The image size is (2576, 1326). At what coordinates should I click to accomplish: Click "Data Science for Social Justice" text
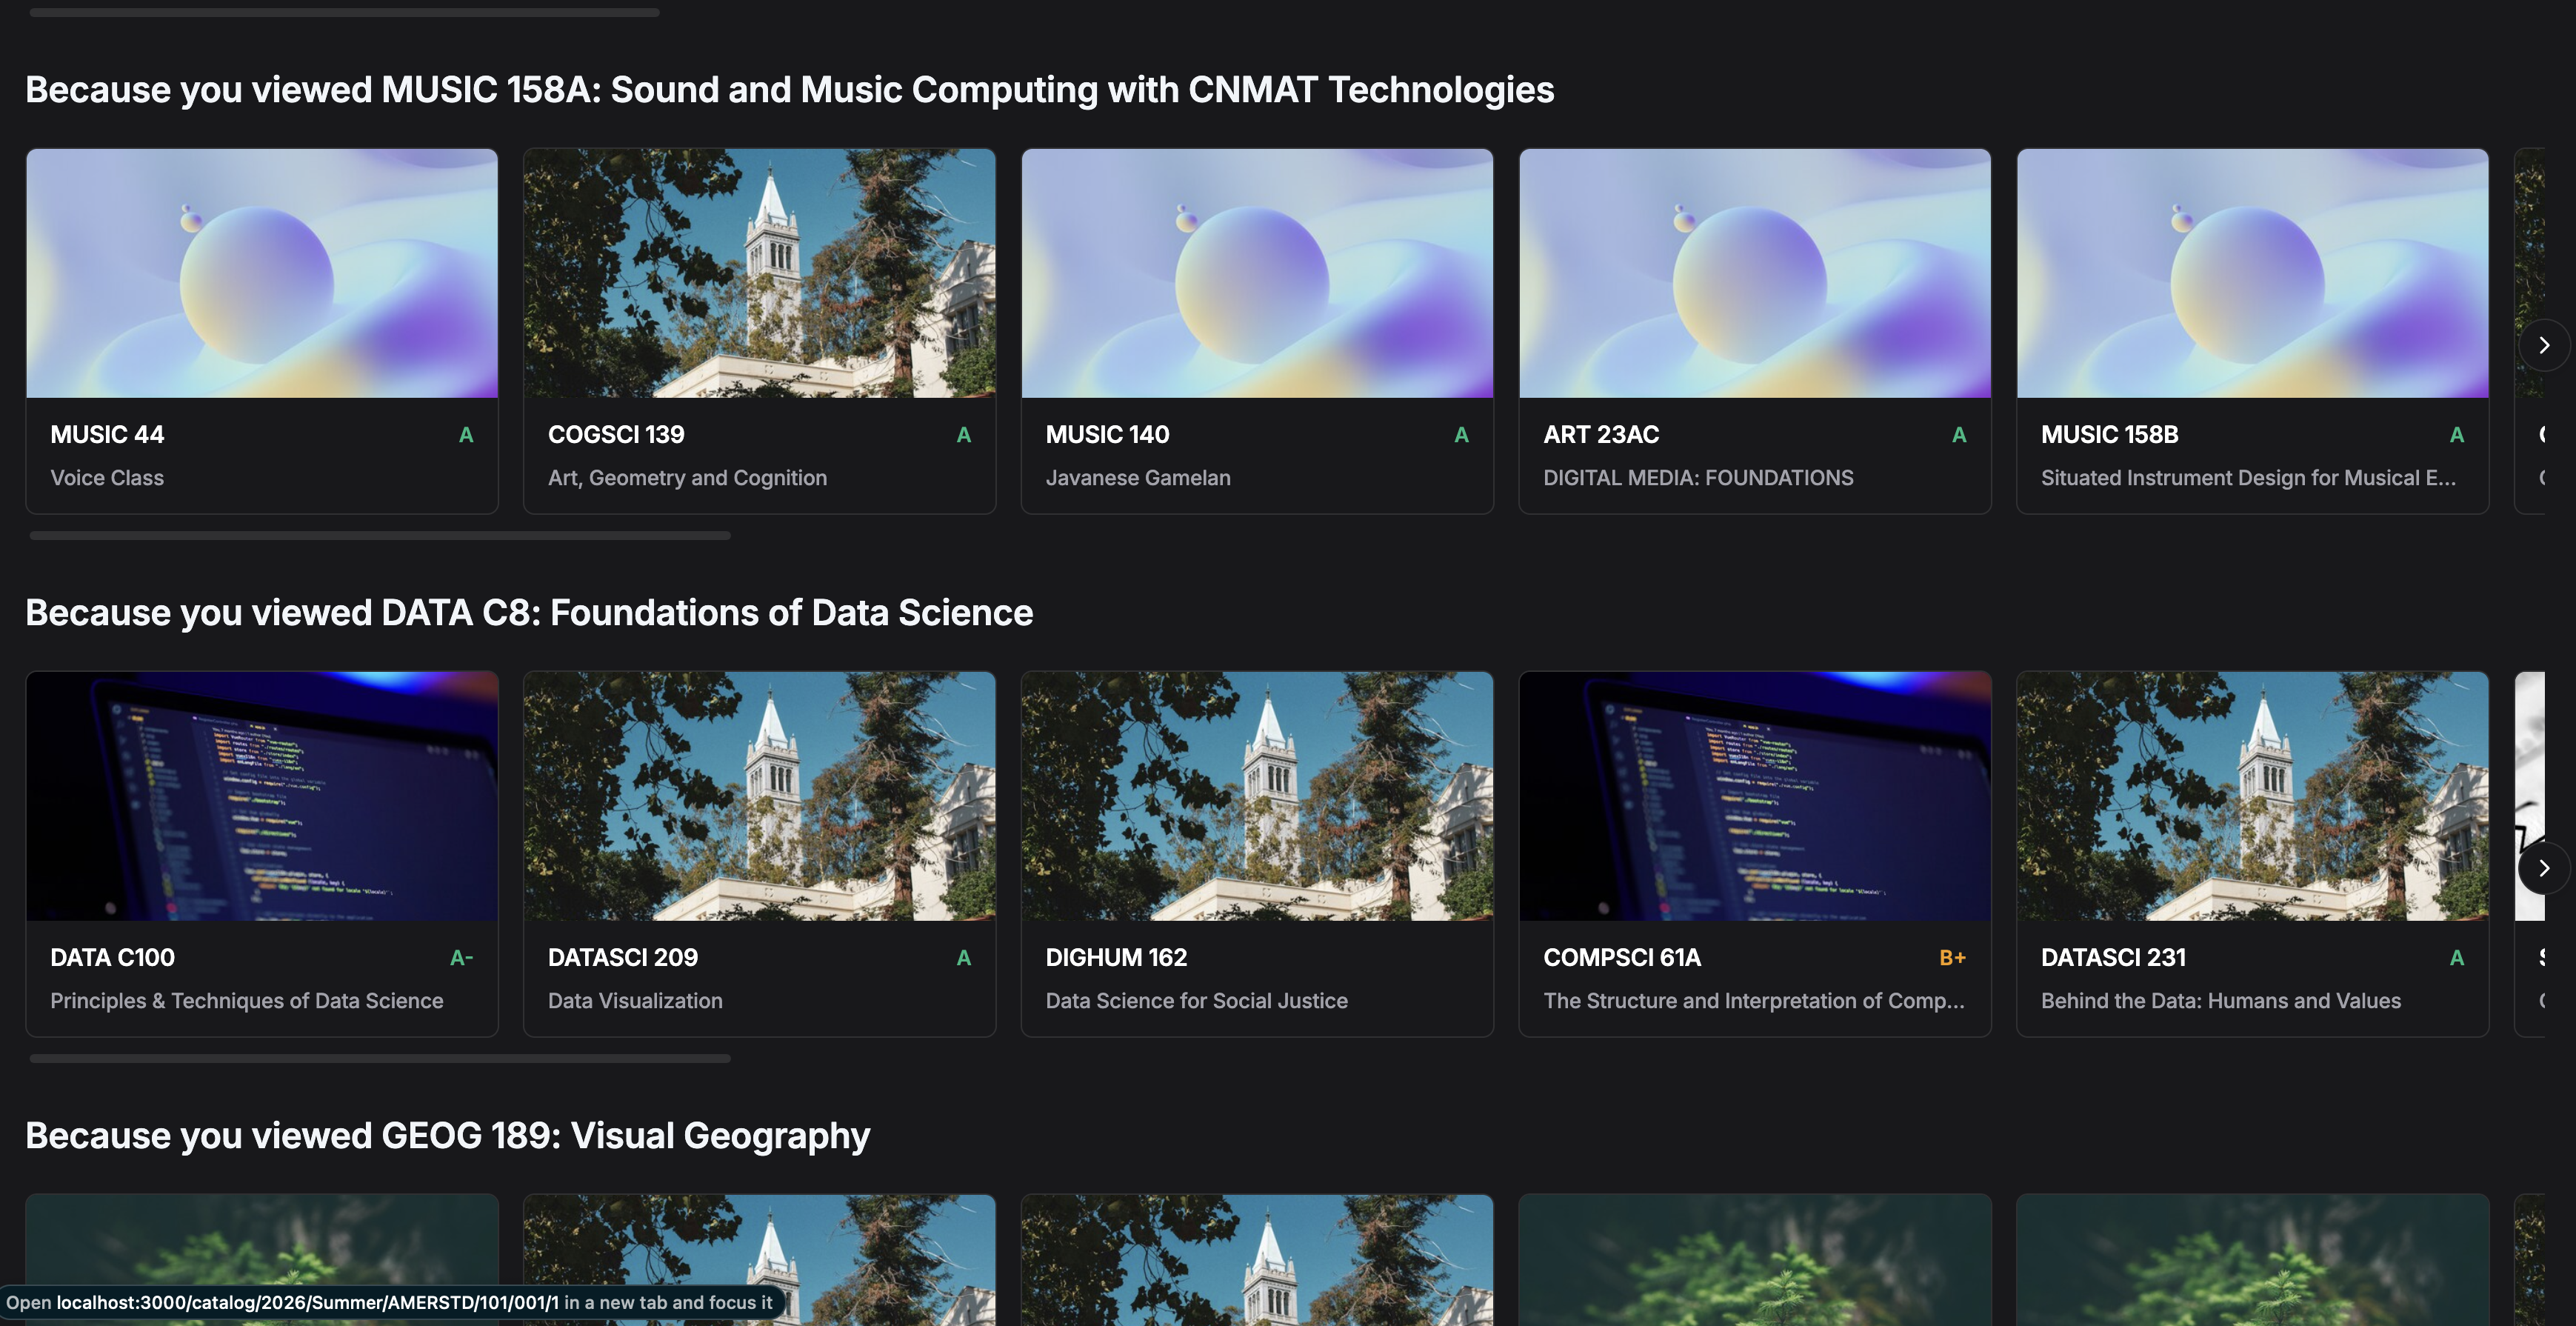click(1197, 1001)
